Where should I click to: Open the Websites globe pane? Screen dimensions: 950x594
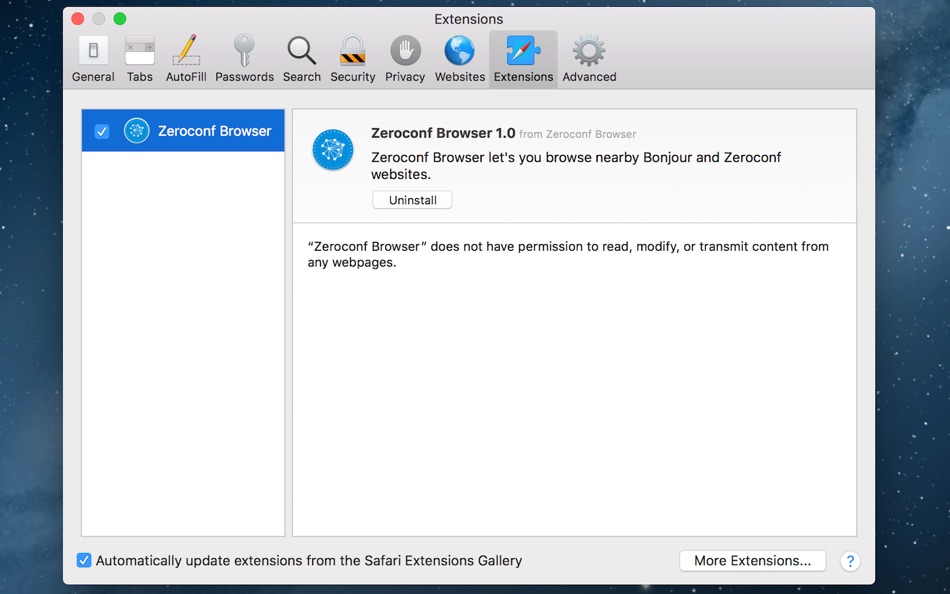tap(460, 59)
